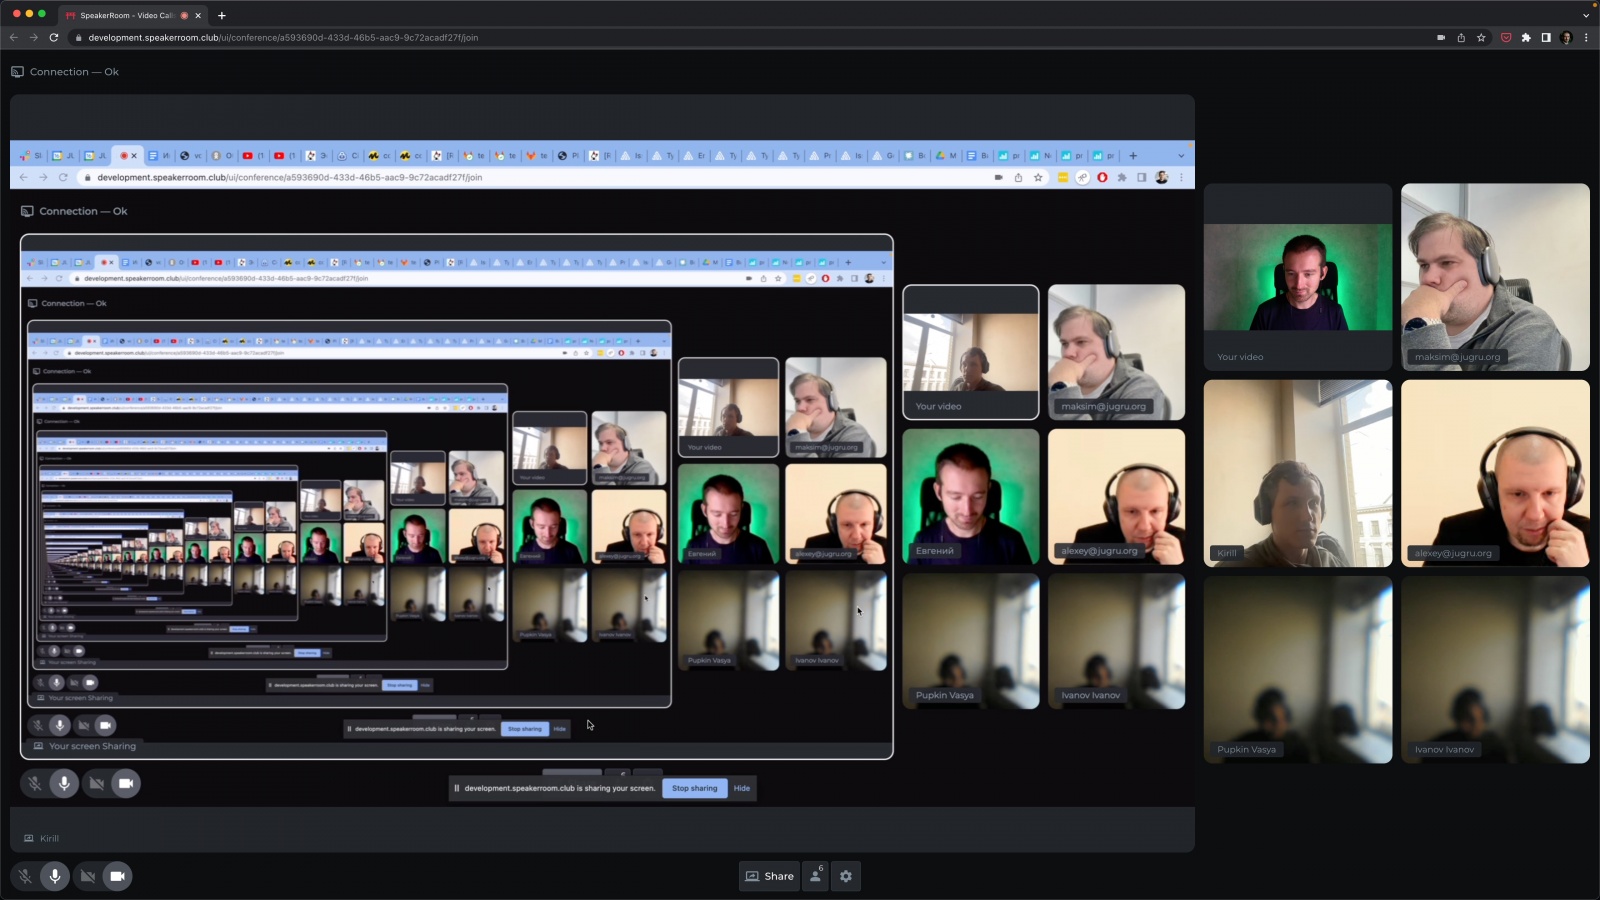Screen dimensions: 1600x900
Task: Click the 'Connection — Ok' text inside the shared screen's first level
Action: tap(83, 211)
